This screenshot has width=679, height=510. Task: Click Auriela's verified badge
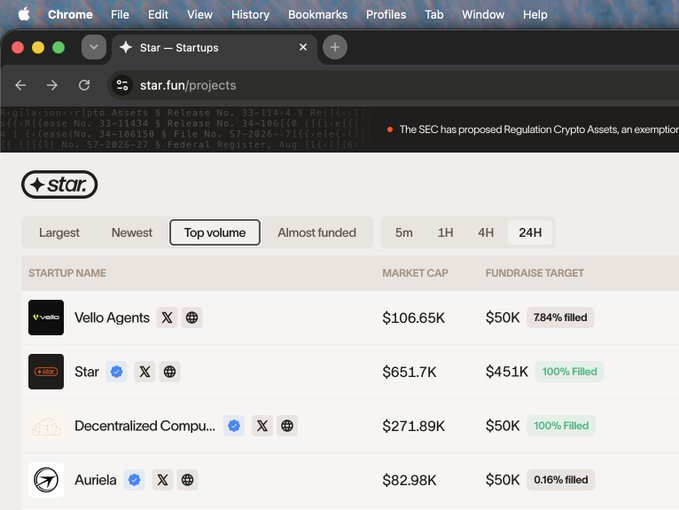point(134,480)
